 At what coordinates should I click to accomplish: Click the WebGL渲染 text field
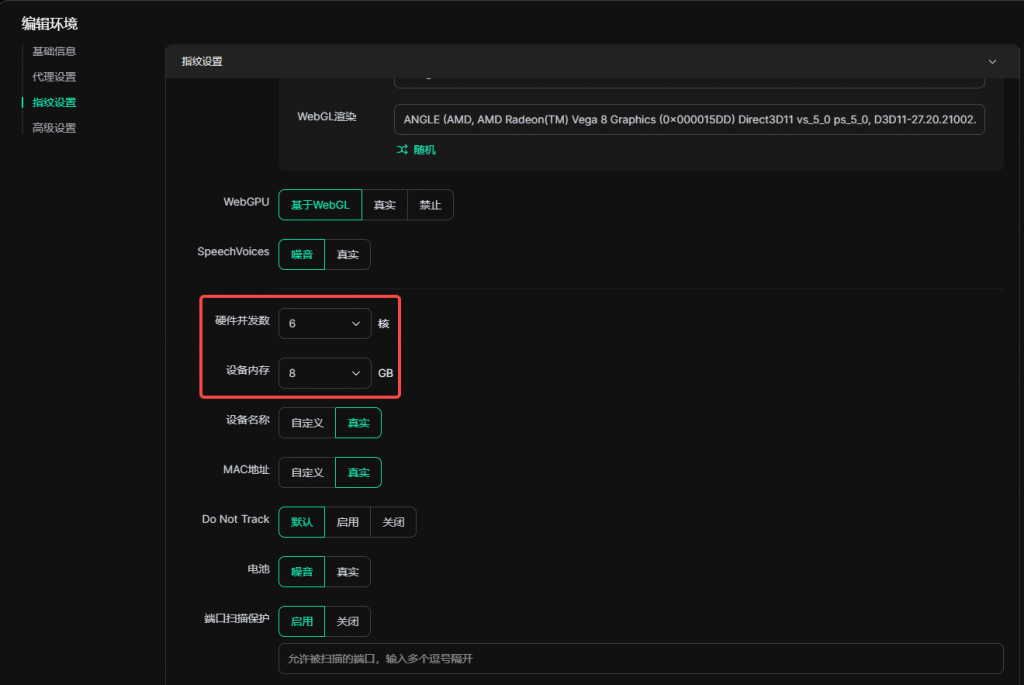689,118
